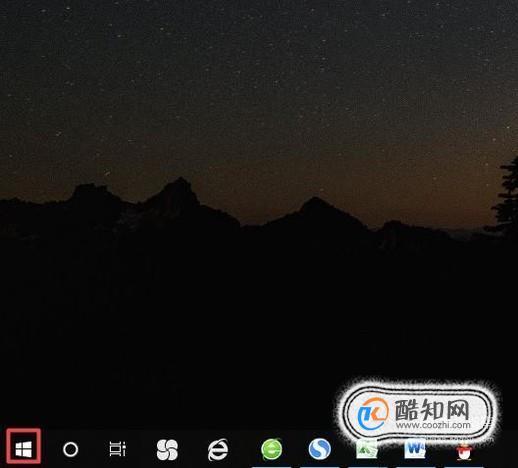Open the Windows Start menu
The image size is (518, 468).
(24, 449)
